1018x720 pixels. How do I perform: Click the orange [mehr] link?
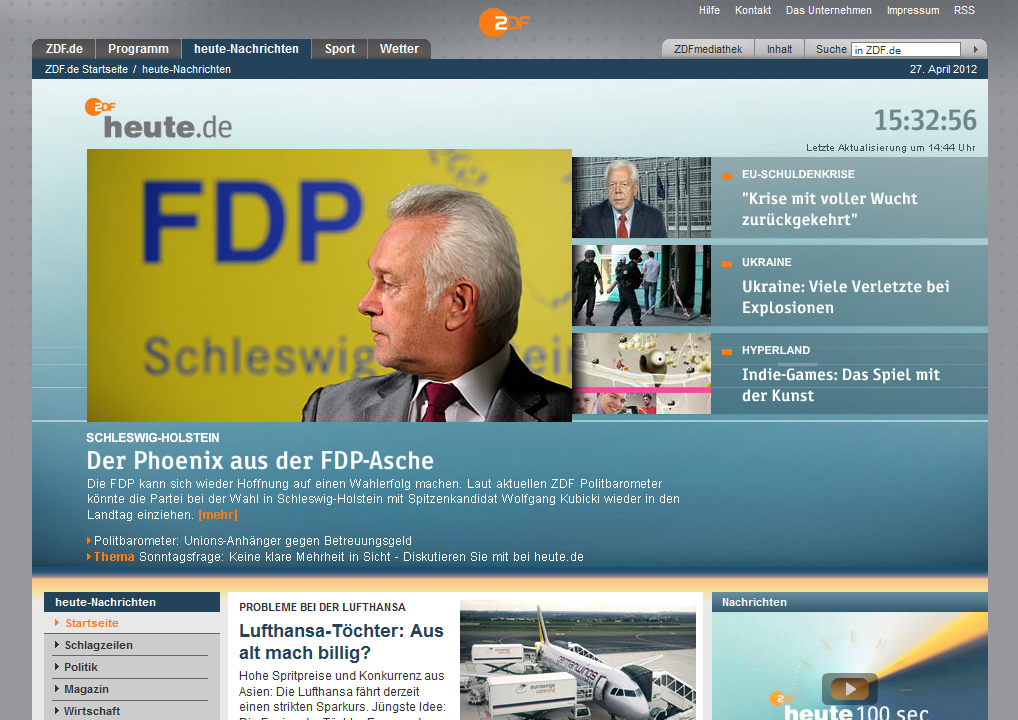tap(218, 515)
